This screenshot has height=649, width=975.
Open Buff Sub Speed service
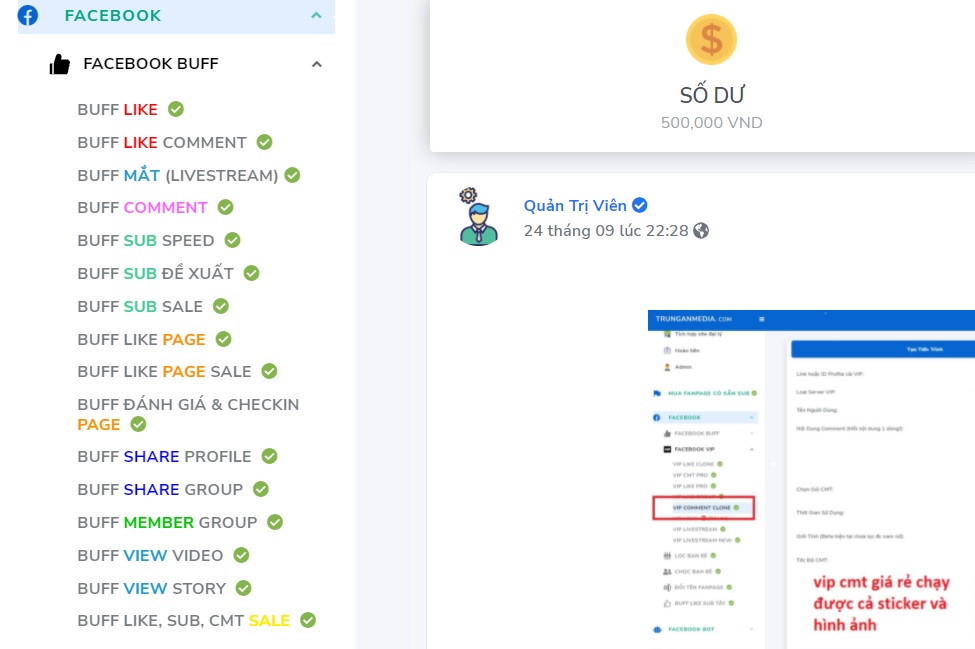coord(146,241)
